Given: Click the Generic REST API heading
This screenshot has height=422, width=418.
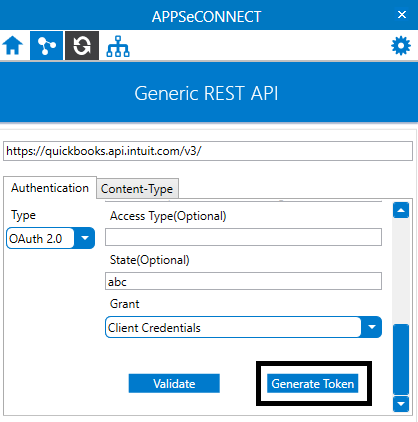Looking at the screenshot, I should (x=206, y=93).
